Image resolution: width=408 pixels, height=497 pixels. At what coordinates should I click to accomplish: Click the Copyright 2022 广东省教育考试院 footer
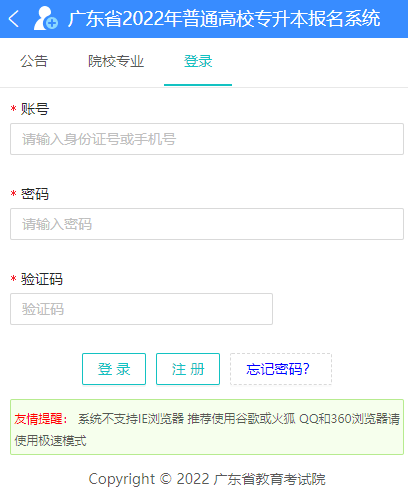click(x=207, y=479)
